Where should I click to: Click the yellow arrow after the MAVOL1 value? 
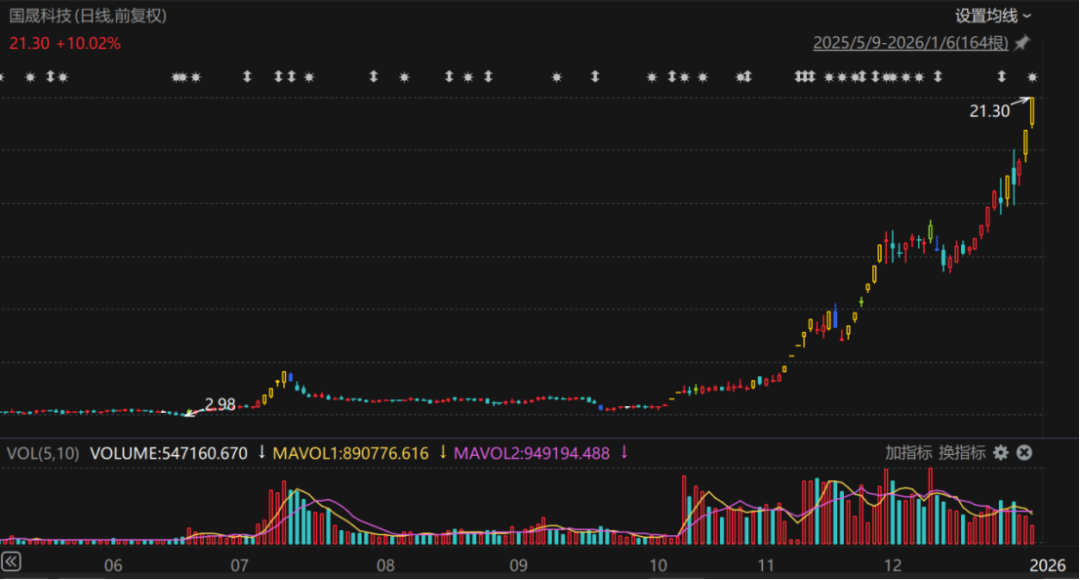coord(443,453)
